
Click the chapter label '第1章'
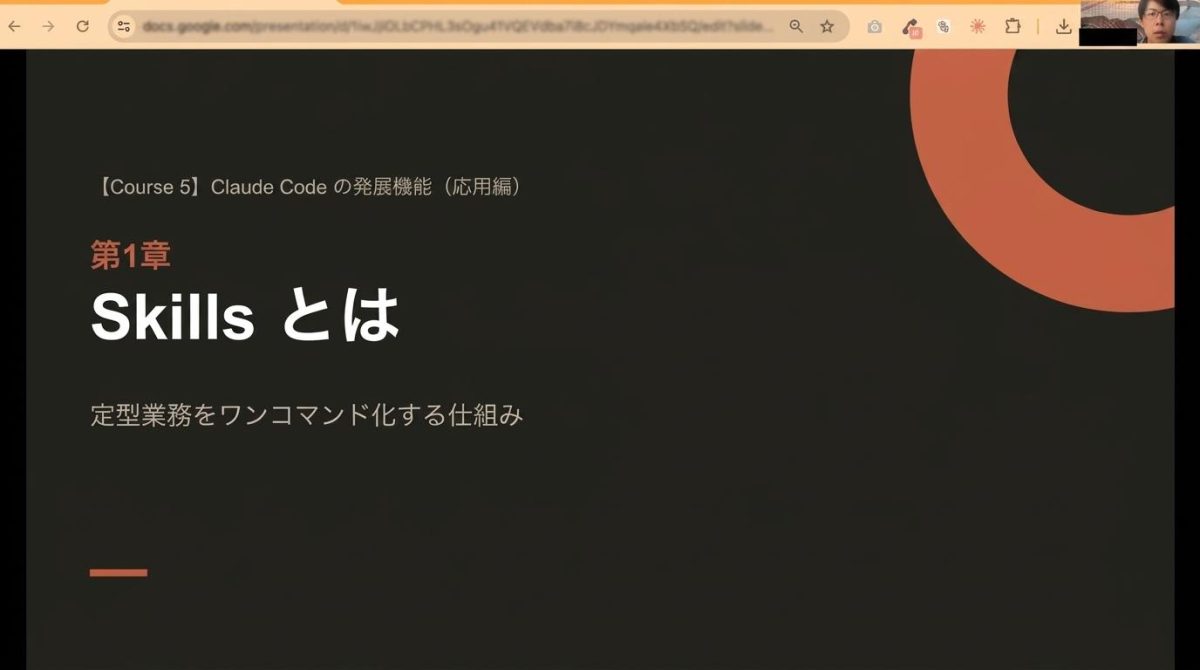(130, 255)
